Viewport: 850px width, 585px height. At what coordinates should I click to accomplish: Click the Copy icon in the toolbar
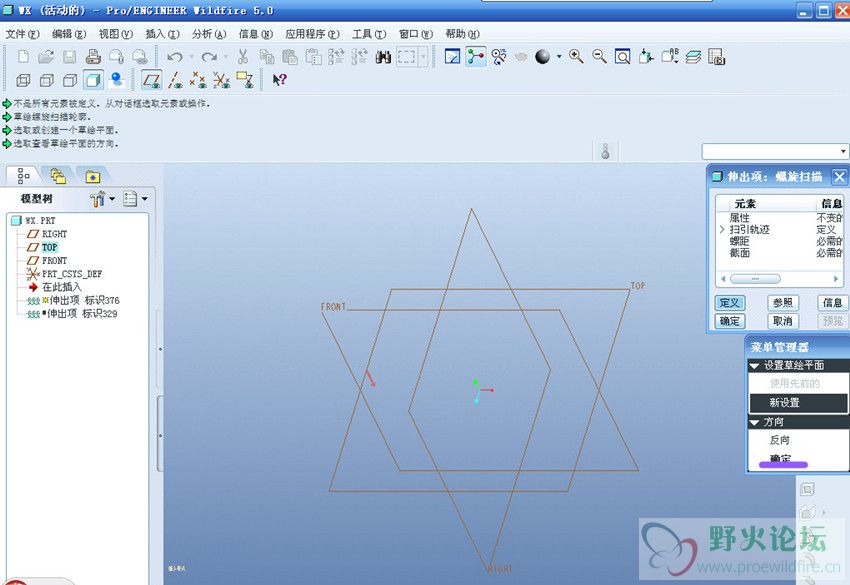(x=267, y=56)
